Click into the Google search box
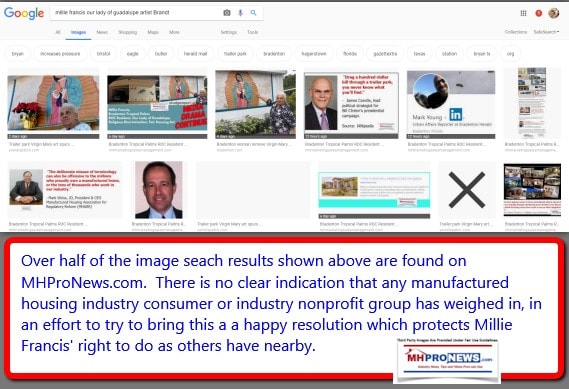Image resolution: width=569 pixels, height=389 pixels. pos(136,13)
